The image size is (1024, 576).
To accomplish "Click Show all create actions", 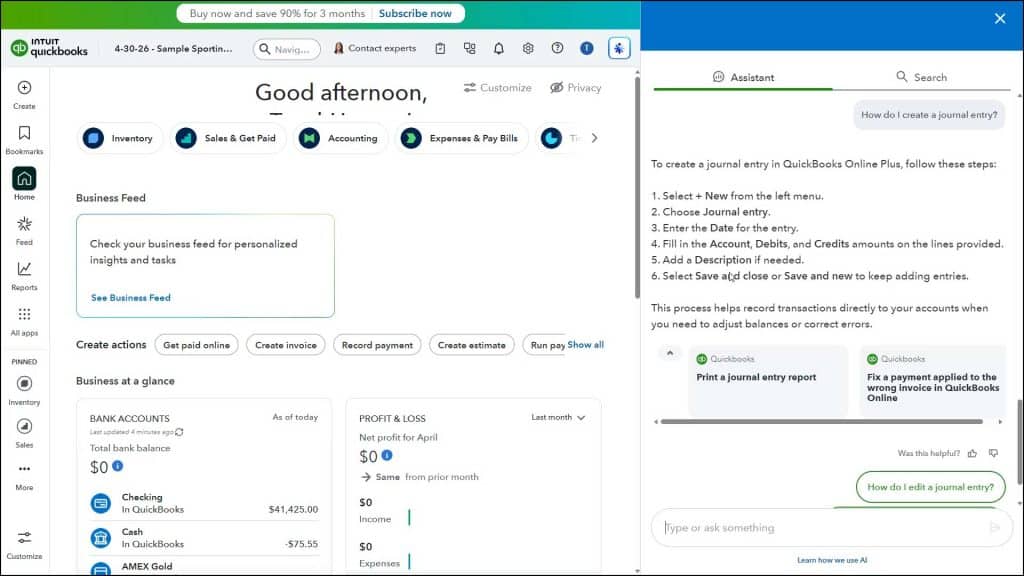I will [585, 345].
